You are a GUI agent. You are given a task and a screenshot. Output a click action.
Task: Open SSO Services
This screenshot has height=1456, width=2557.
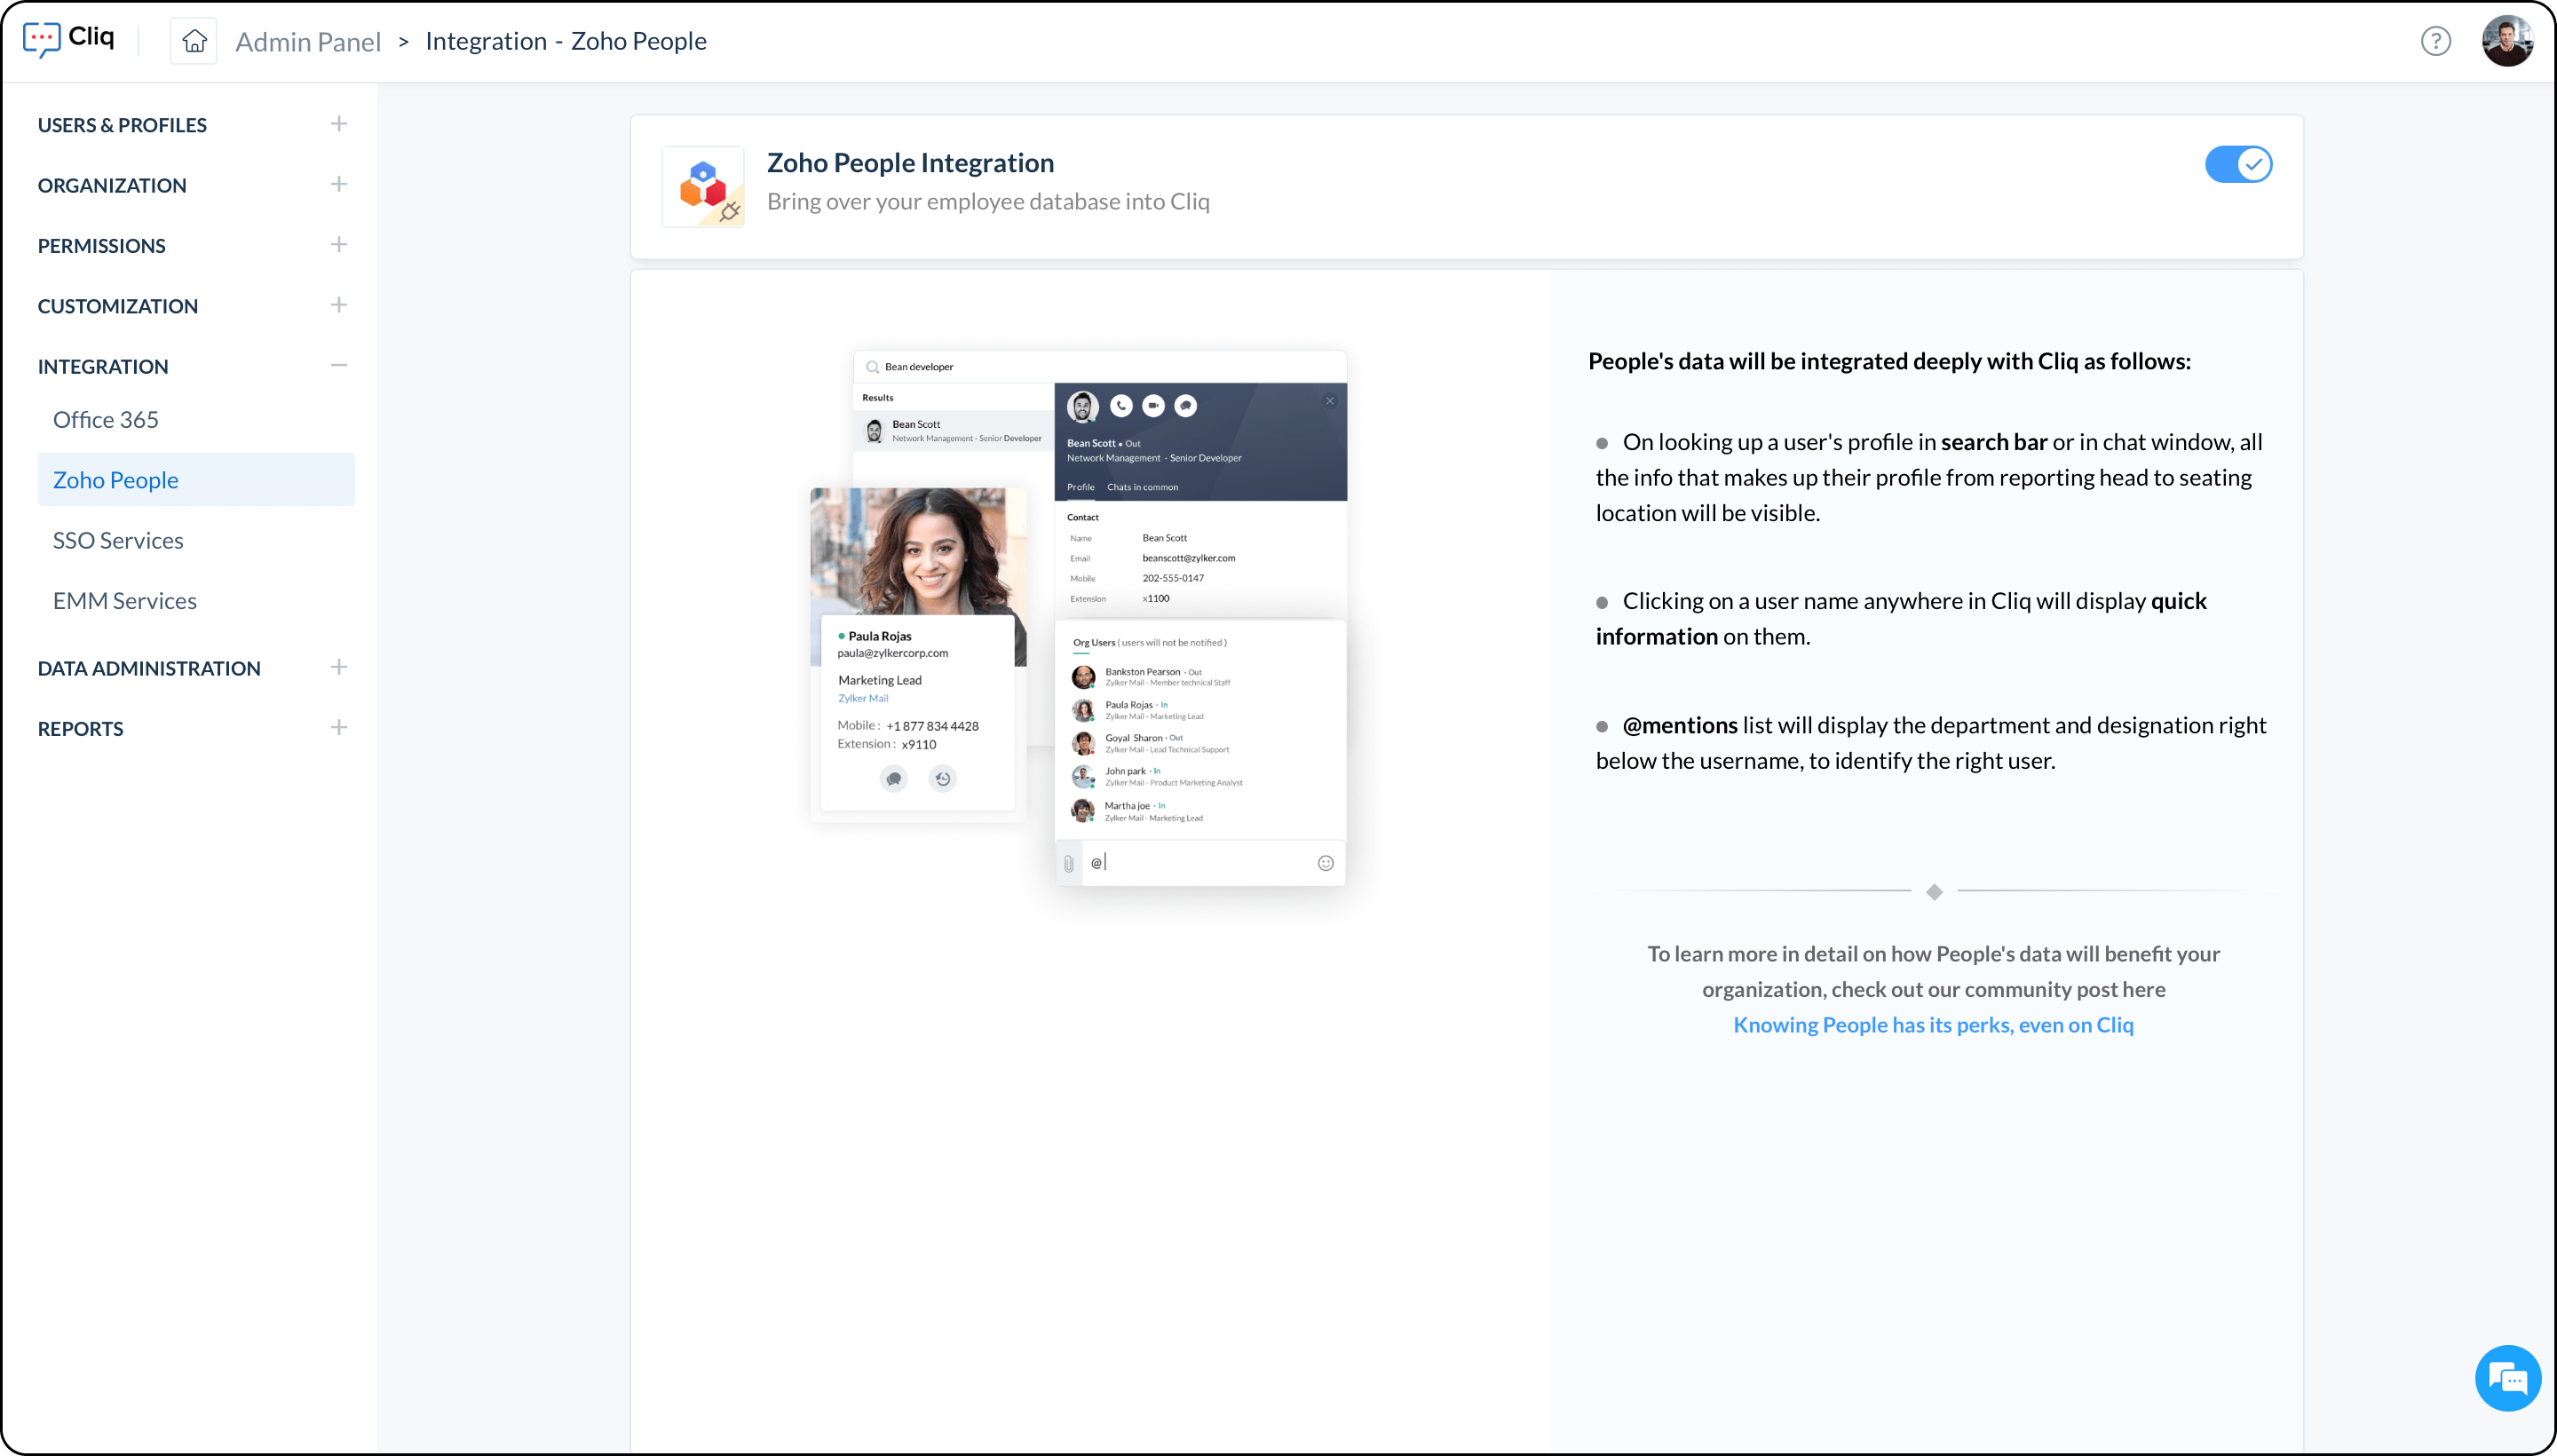click(118, 540)
